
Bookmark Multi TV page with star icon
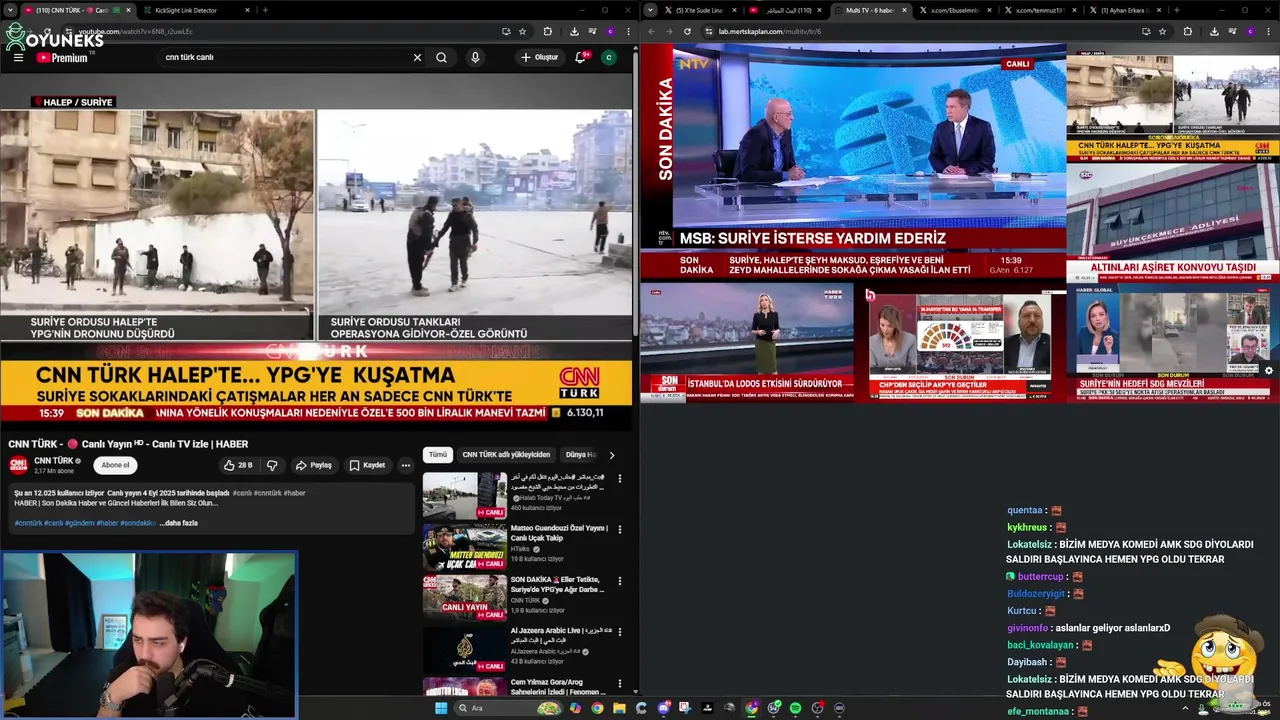tap(1162, 31)
